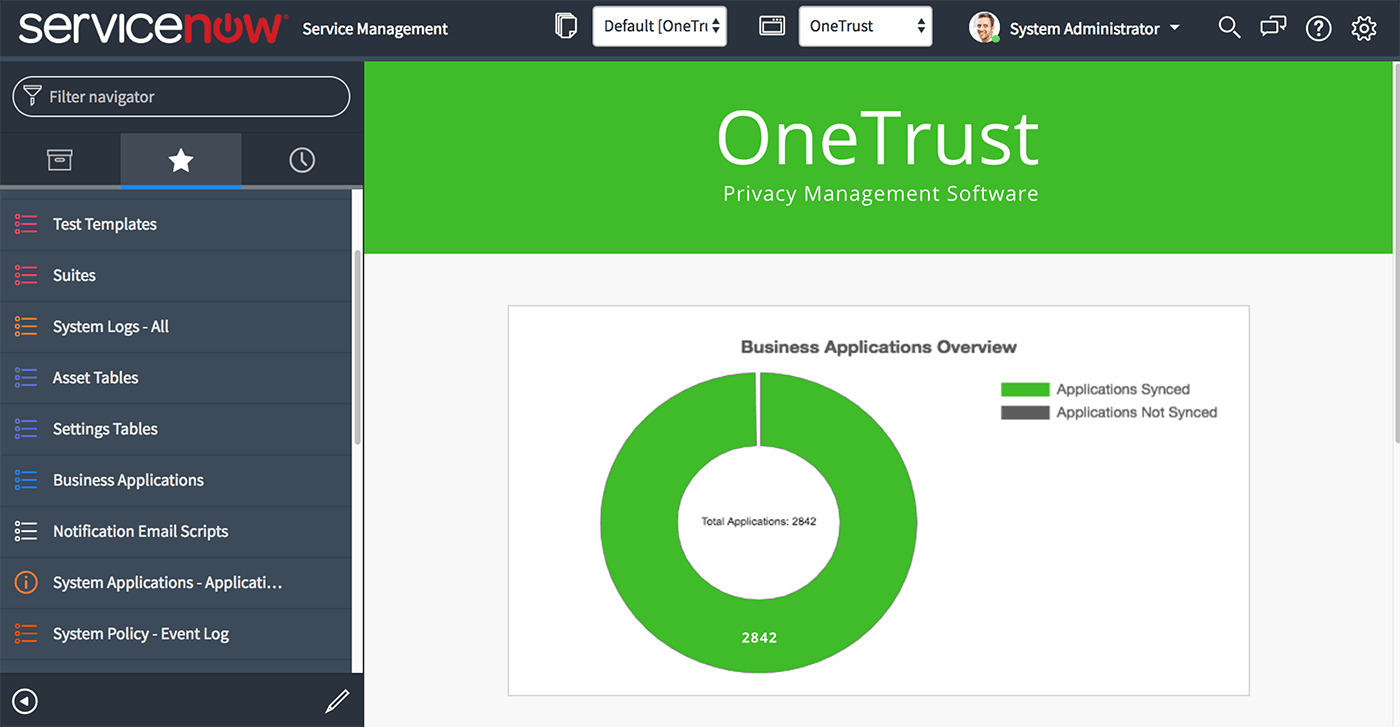1400x727 pixels.
Task: Click the Applications Not Synced legend label
Action: coord(1137,413)
